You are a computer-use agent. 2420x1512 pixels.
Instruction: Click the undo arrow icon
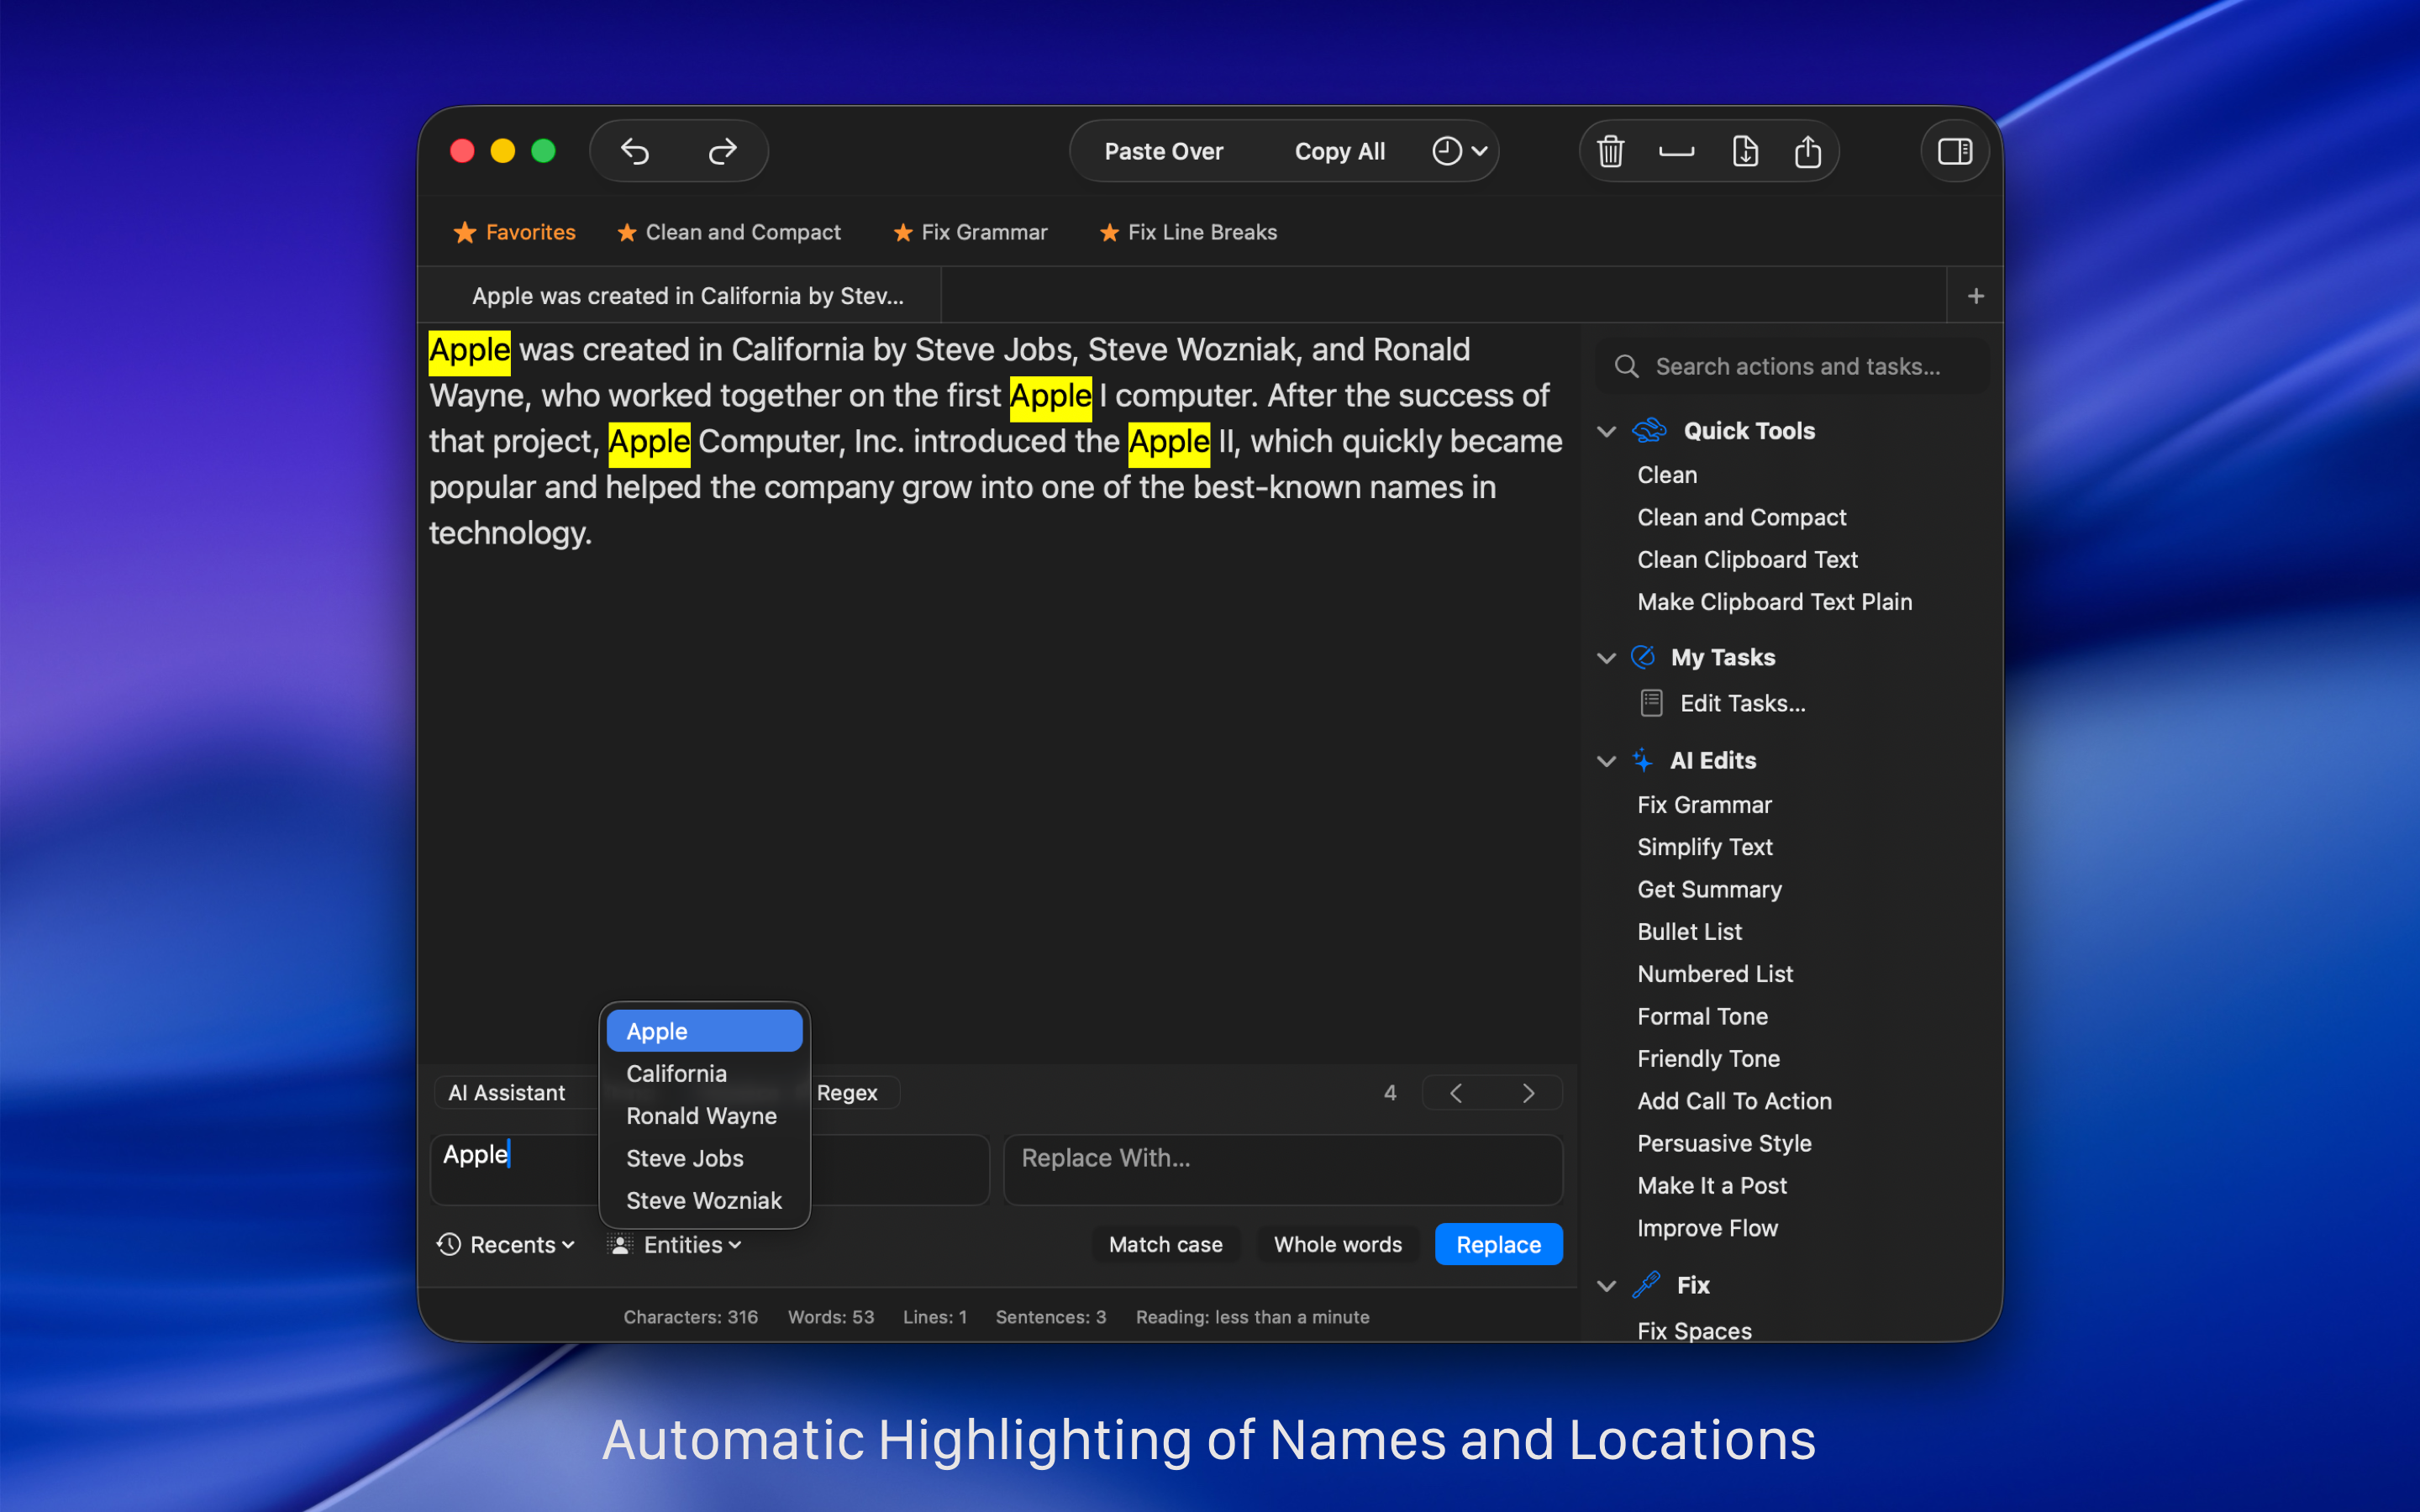point(635,151)
